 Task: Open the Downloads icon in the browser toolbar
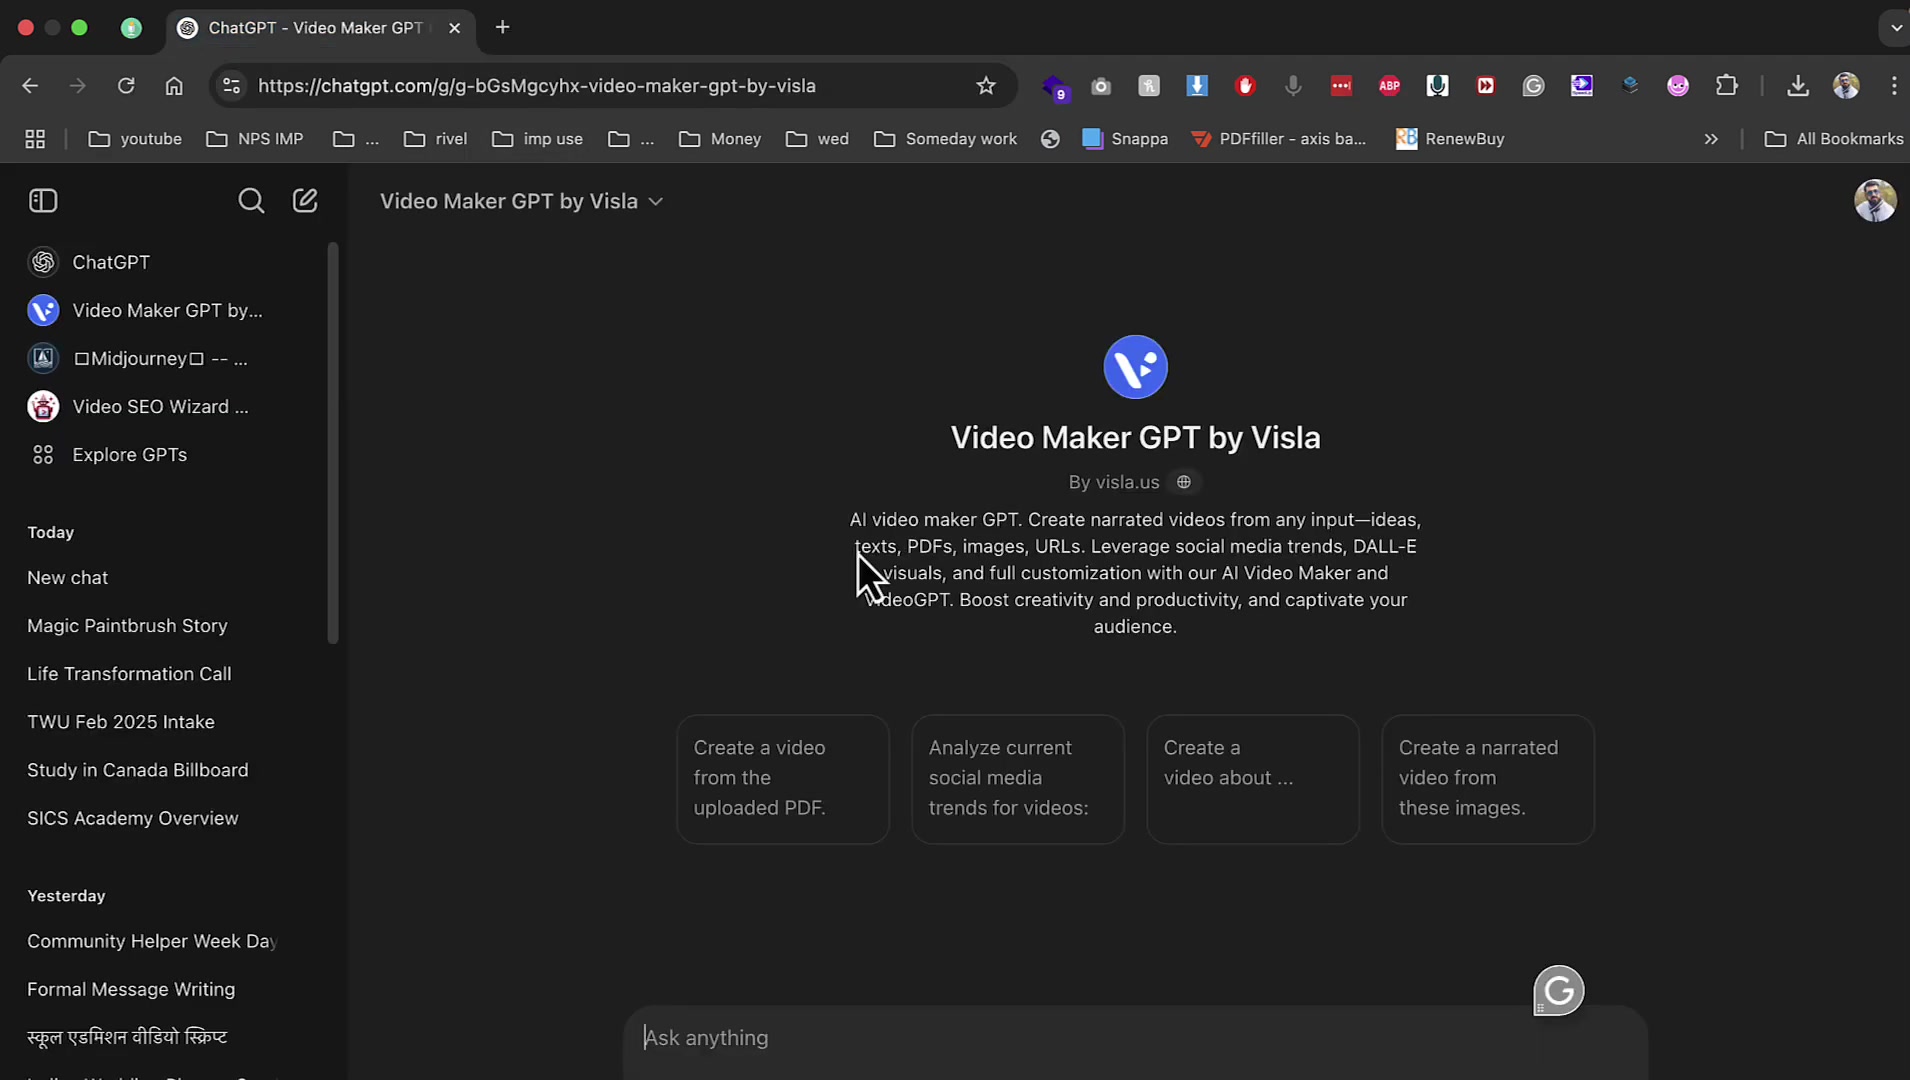point(1797,86)
